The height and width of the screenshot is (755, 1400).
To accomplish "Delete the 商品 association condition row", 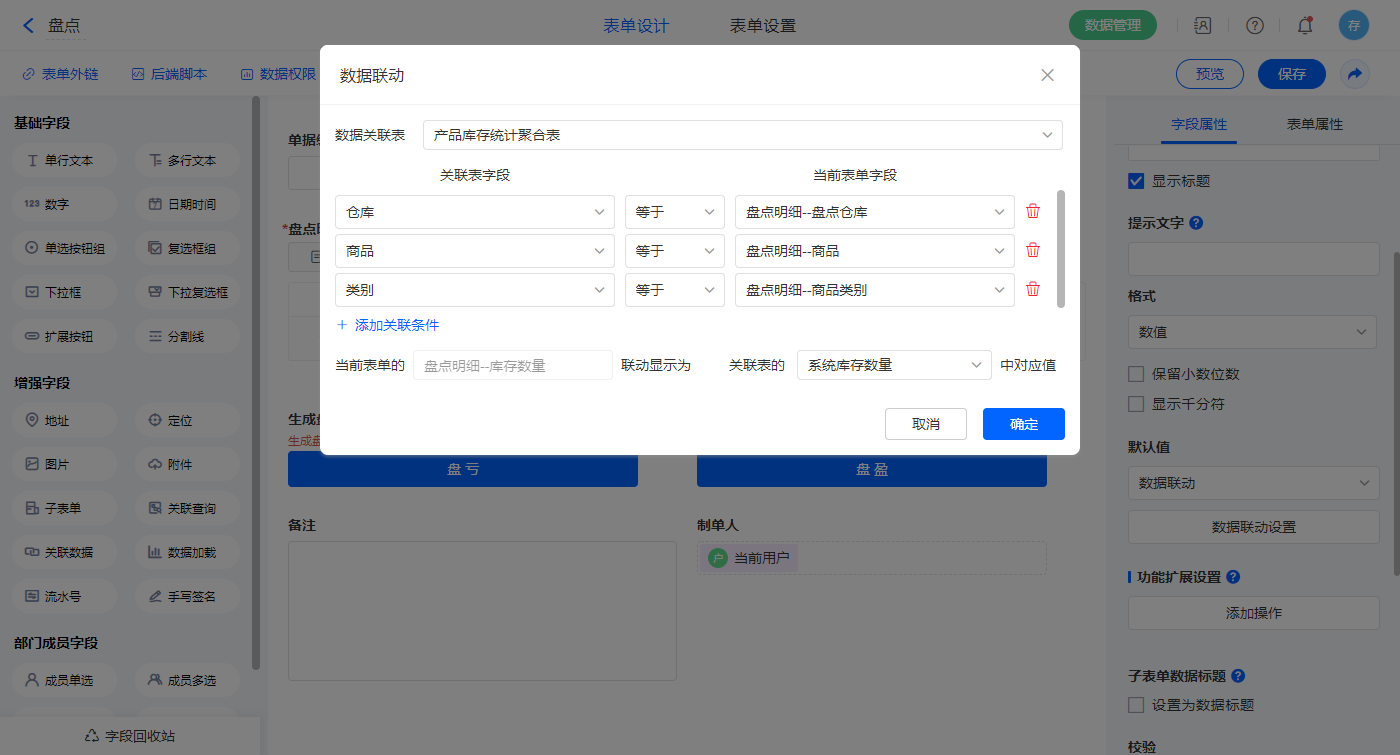I will pos(1033,251).
